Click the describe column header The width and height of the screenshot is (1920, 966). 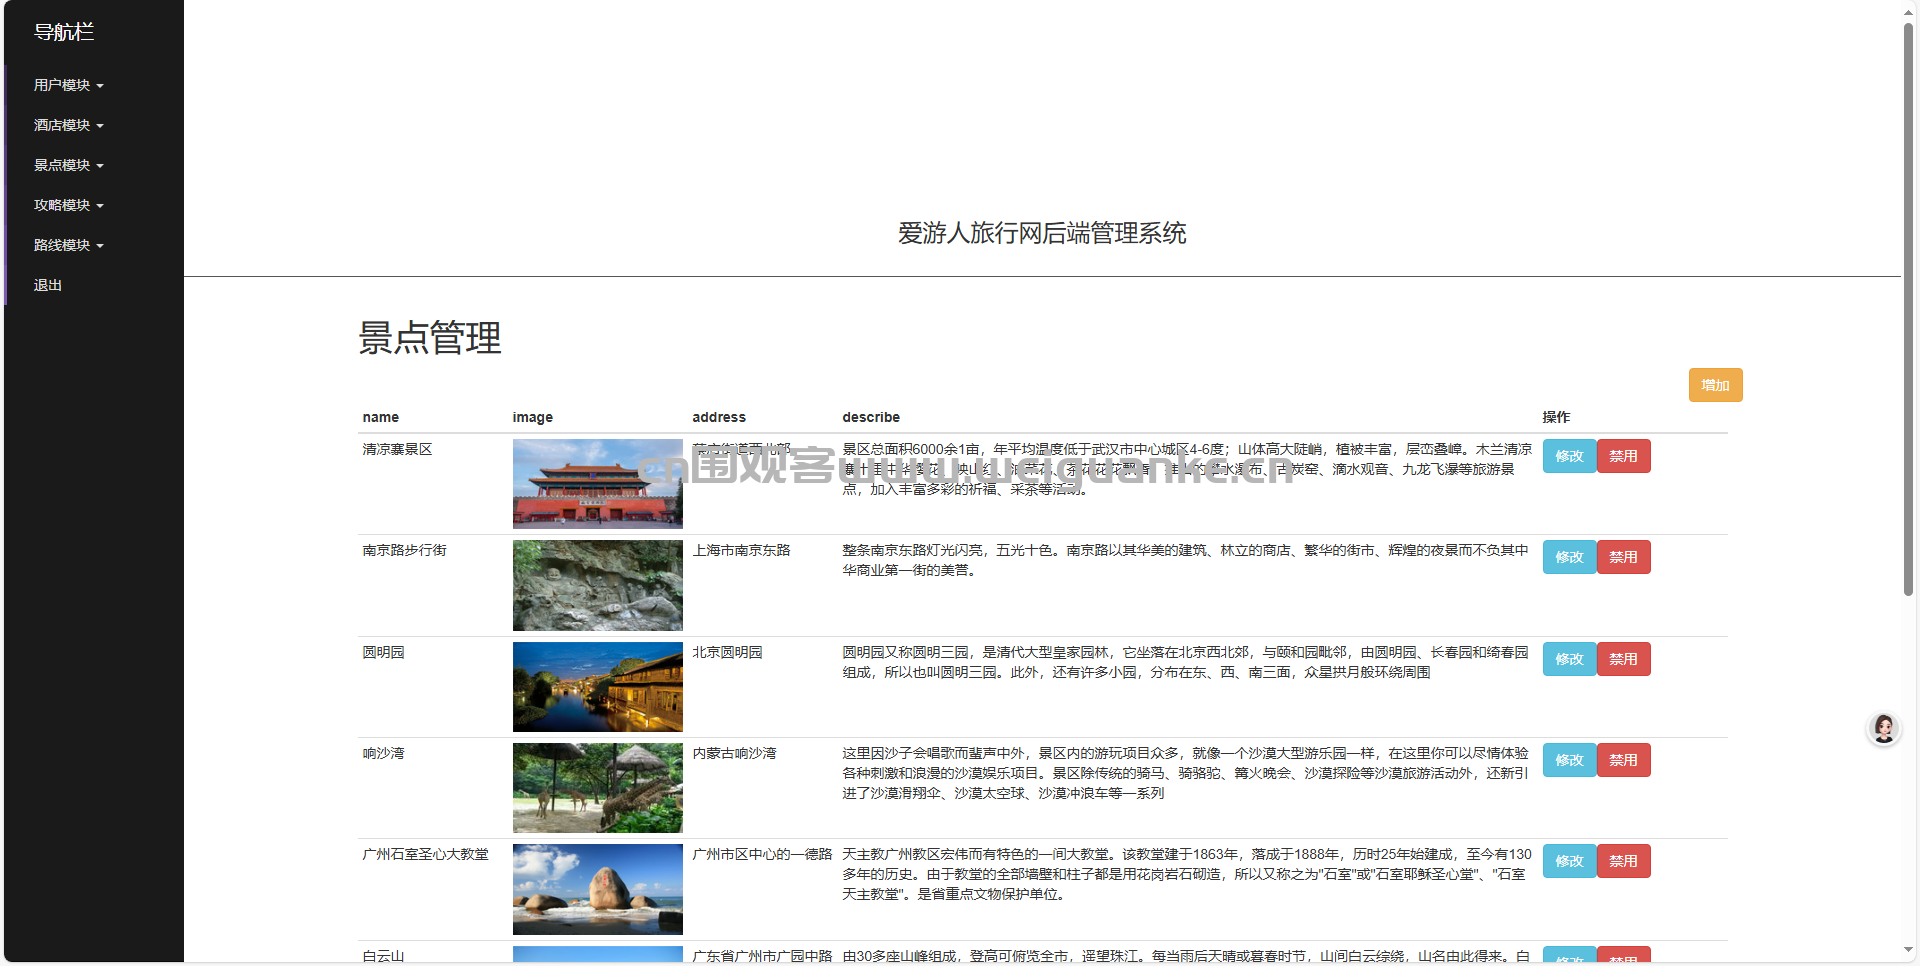click(x=871, y=417)
